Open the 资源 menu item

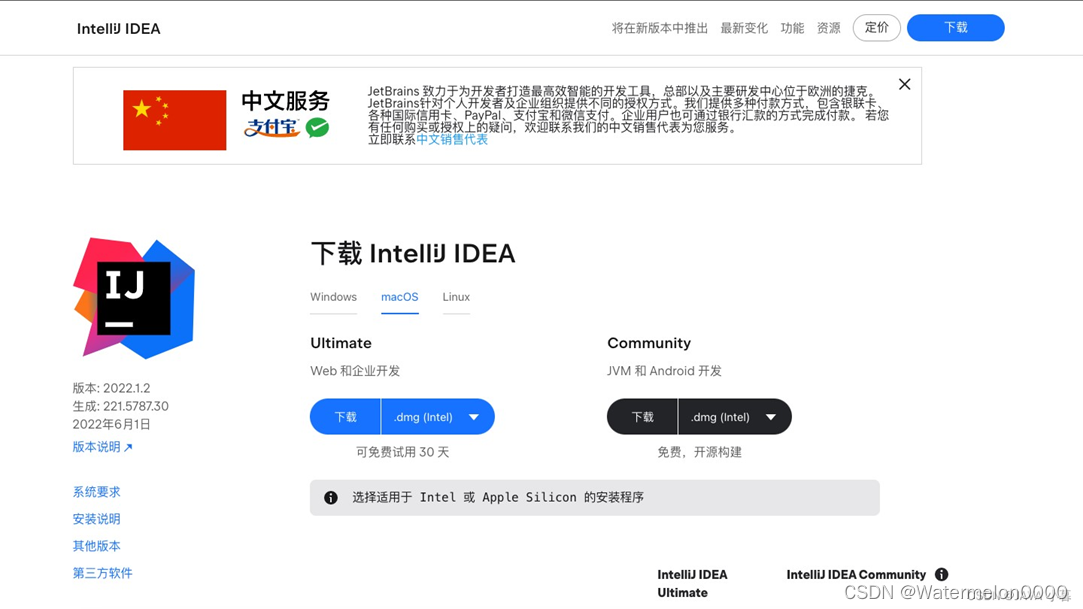click(828, 28)
